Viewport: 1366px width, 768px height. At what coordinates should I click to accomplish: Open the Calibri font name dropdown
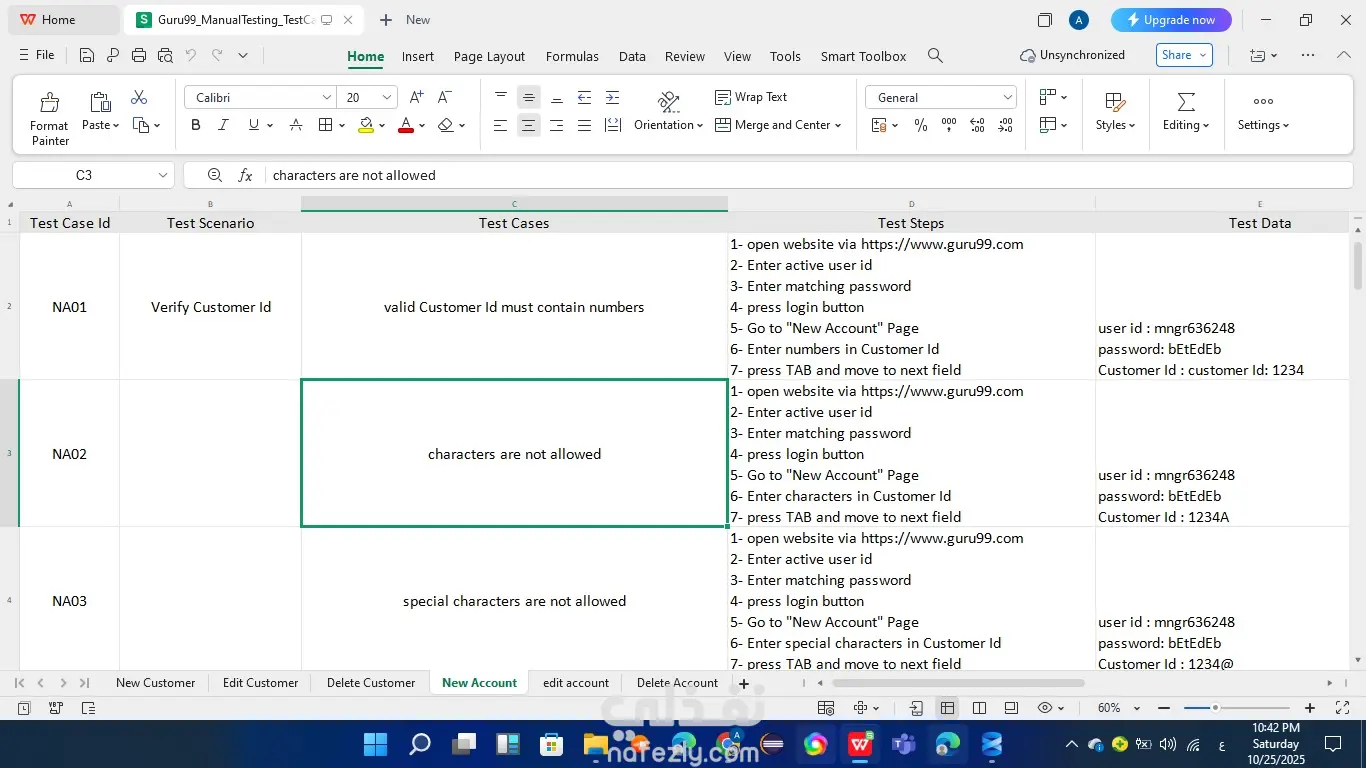327,97
